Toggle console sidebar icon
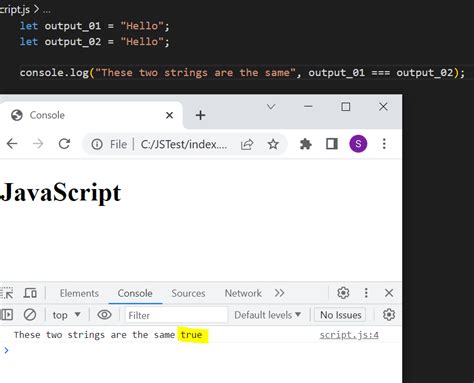 pos(7,315)
